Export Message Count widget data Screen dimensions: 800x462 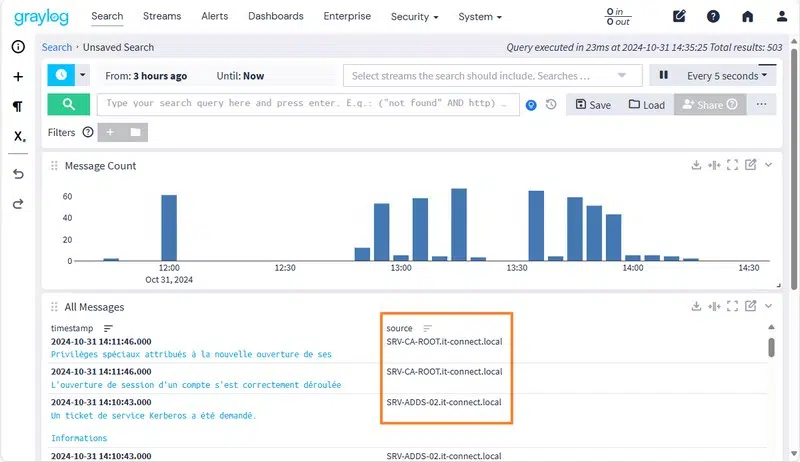point(697,166)
